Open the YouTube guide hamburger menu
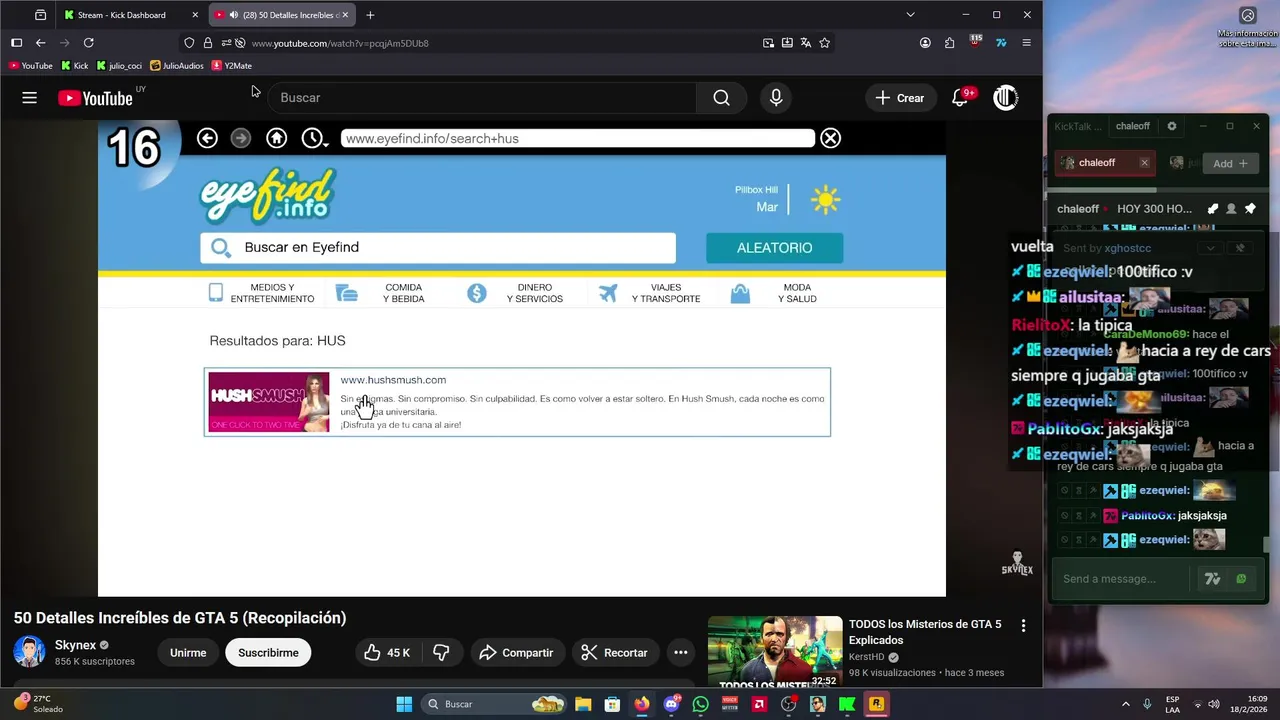1280x720 pixels. 29,98
